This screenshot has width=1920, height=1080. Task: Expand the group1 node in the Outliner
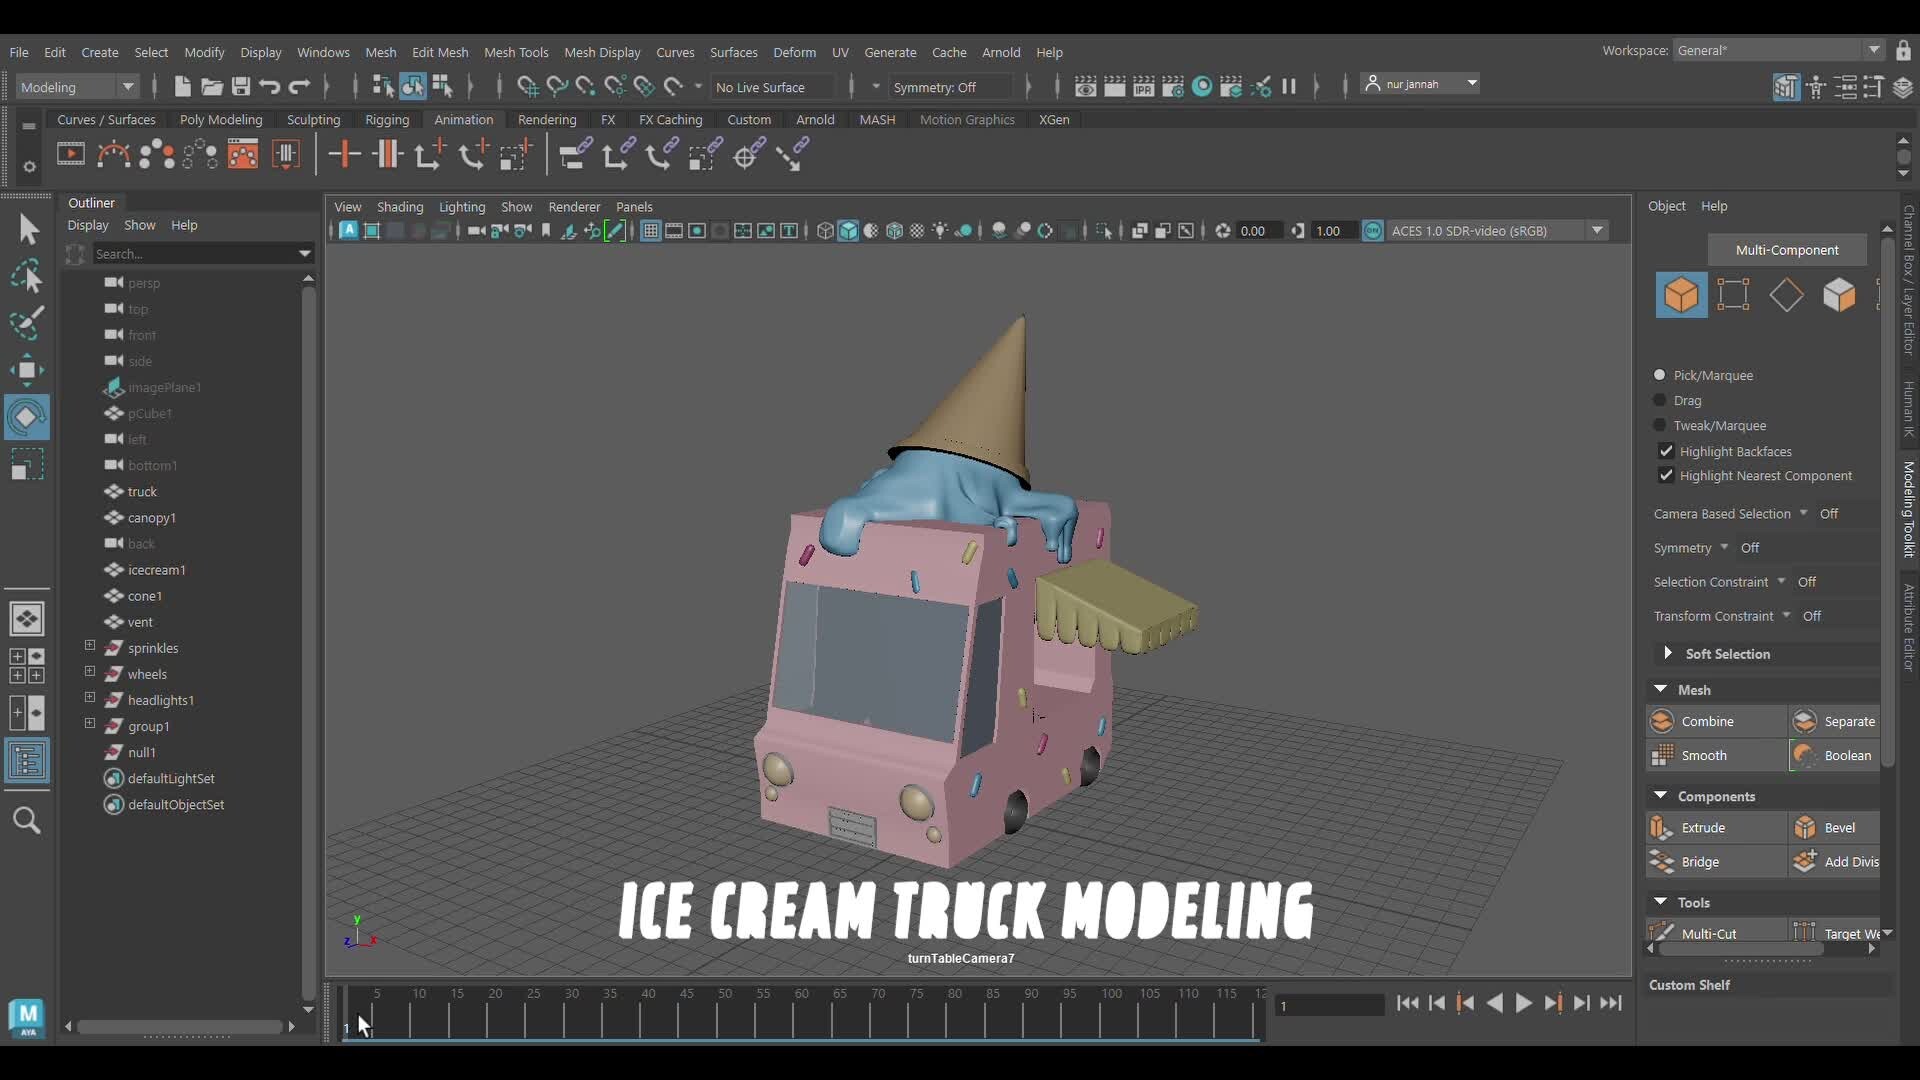pyautogui.click(x=90, y=726)
